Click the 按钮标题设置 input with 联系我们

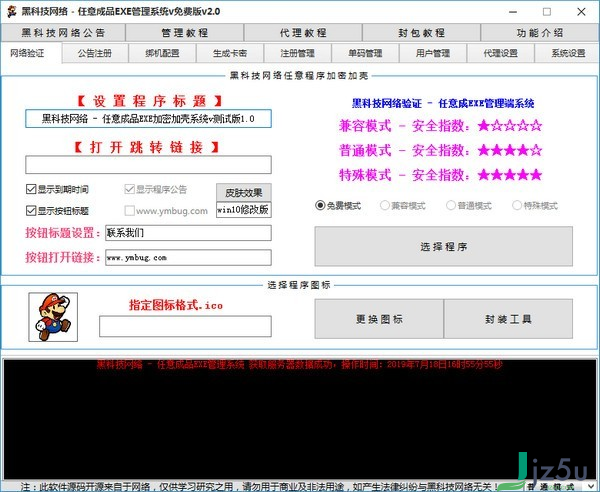[188, 233]
